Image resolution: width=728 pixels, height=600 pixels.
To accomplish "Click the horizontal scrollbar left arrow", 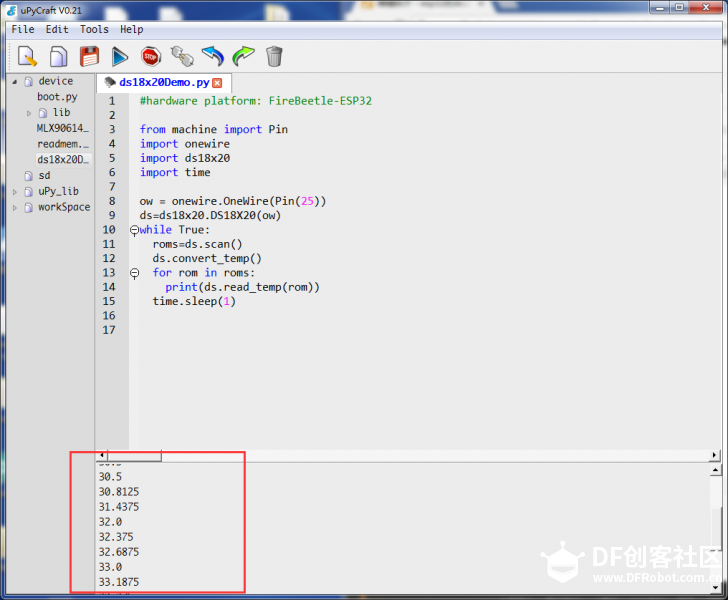I will [x=102, y=455].
